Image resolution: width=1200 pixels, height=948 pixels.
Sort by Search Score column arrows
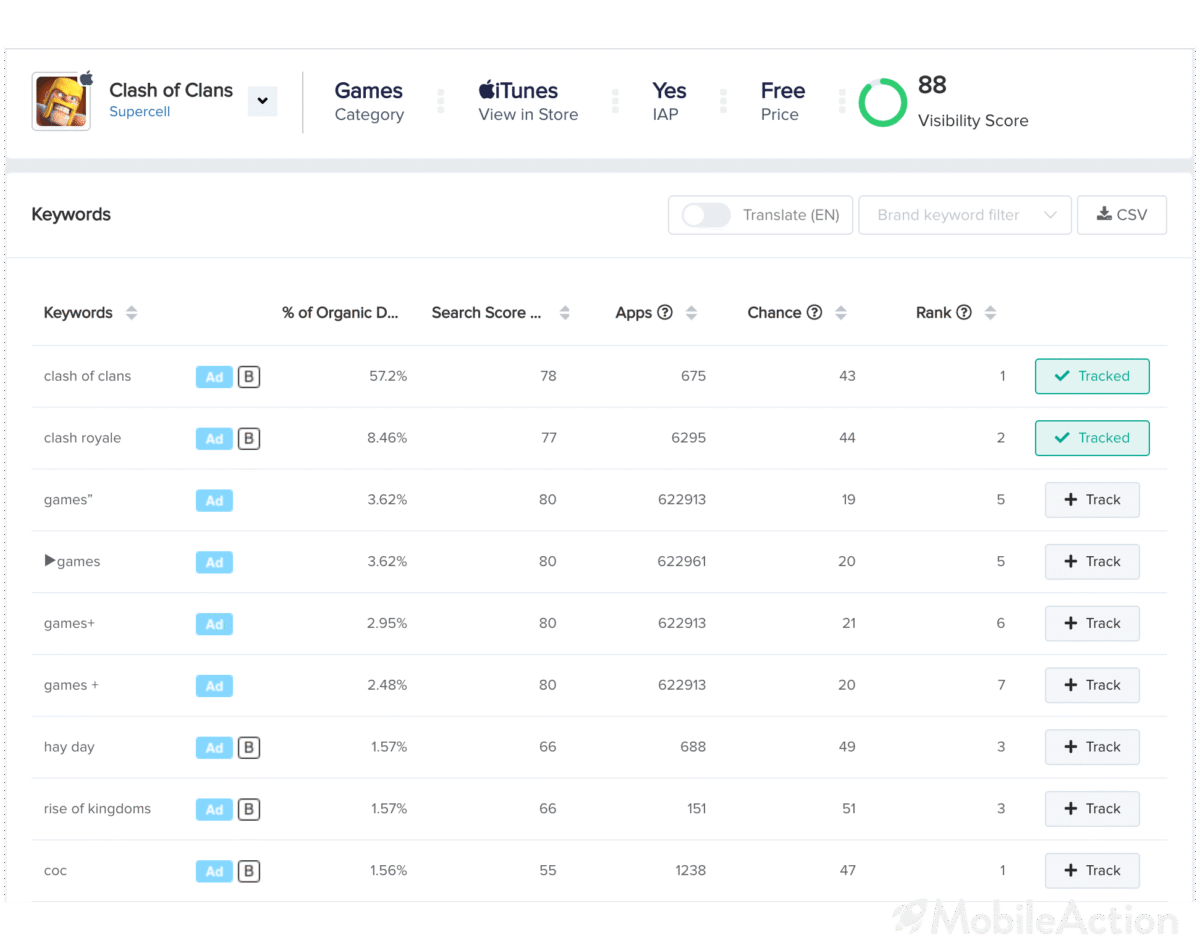[x=565, y=313]
